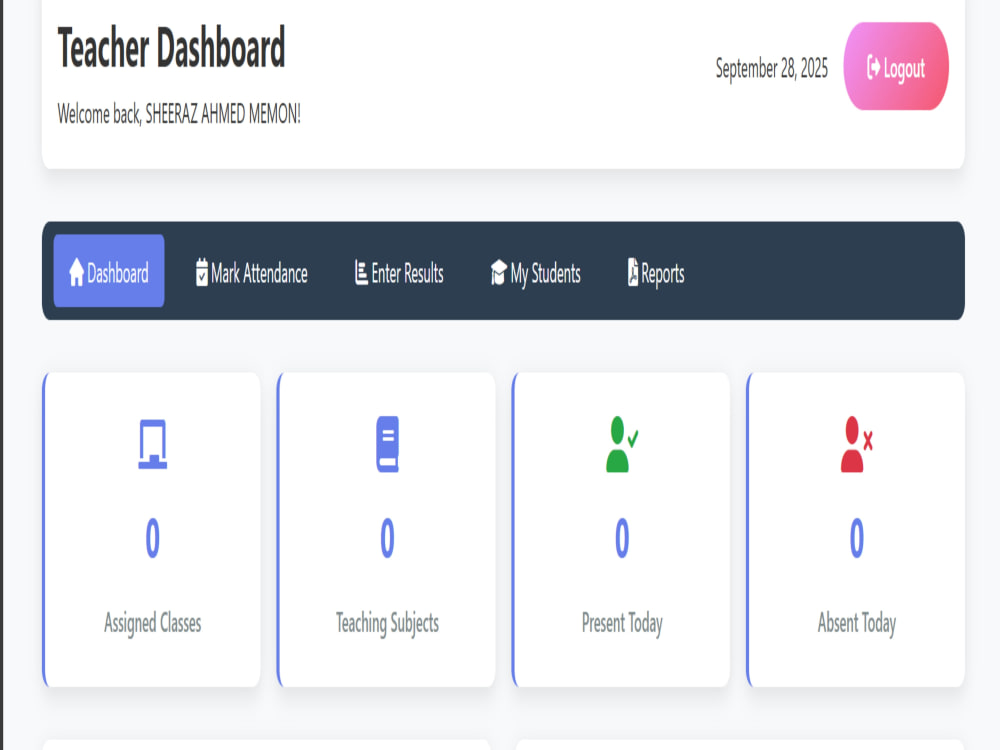Click the red user-x Absent Today icon

click(857, 445)
